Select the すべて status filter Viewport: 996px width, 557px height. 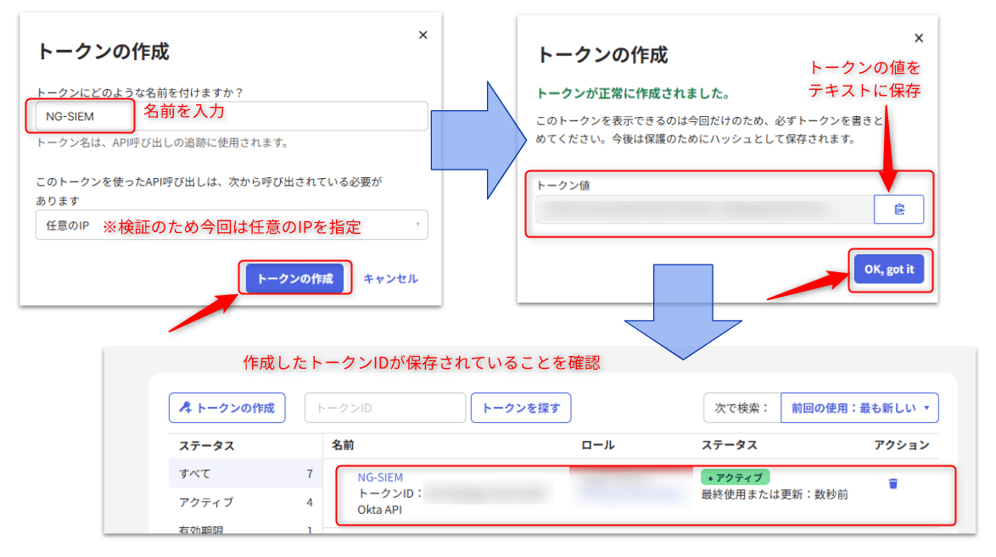coord(245,473)
